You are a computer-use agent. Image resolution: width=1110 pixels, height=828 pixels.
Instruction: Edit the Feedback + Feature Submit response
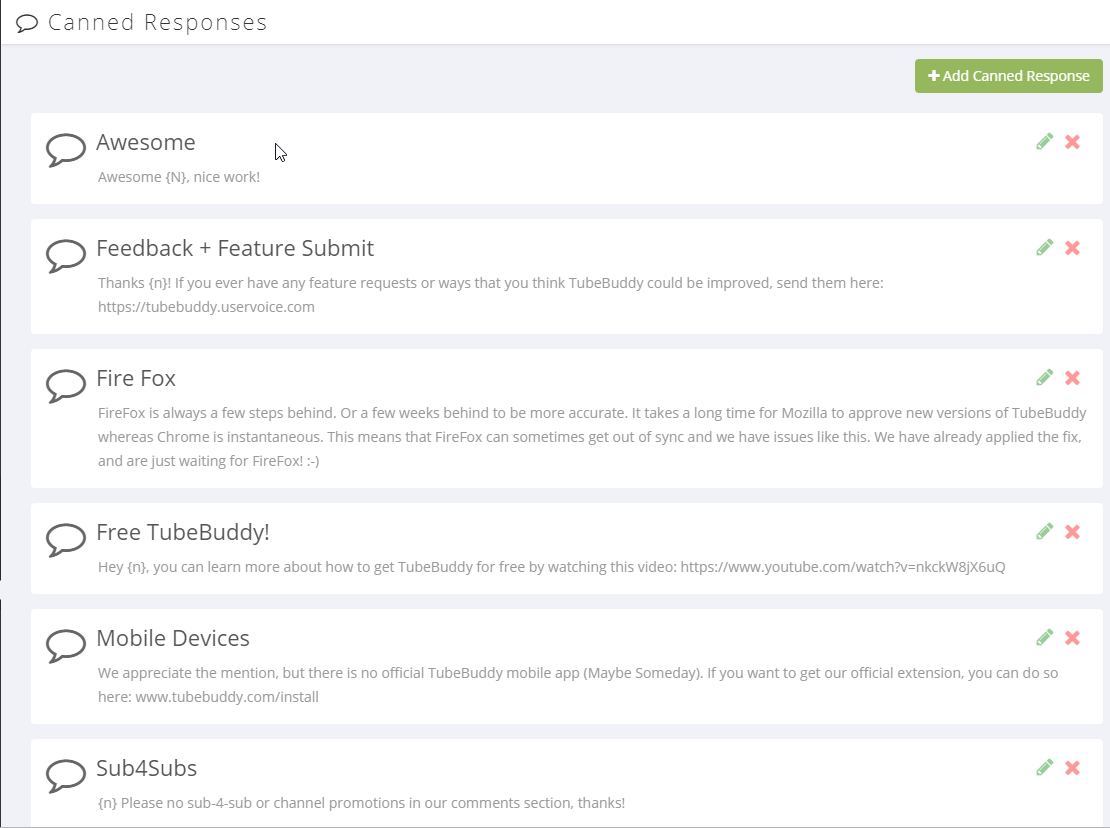pos(1045,248)
